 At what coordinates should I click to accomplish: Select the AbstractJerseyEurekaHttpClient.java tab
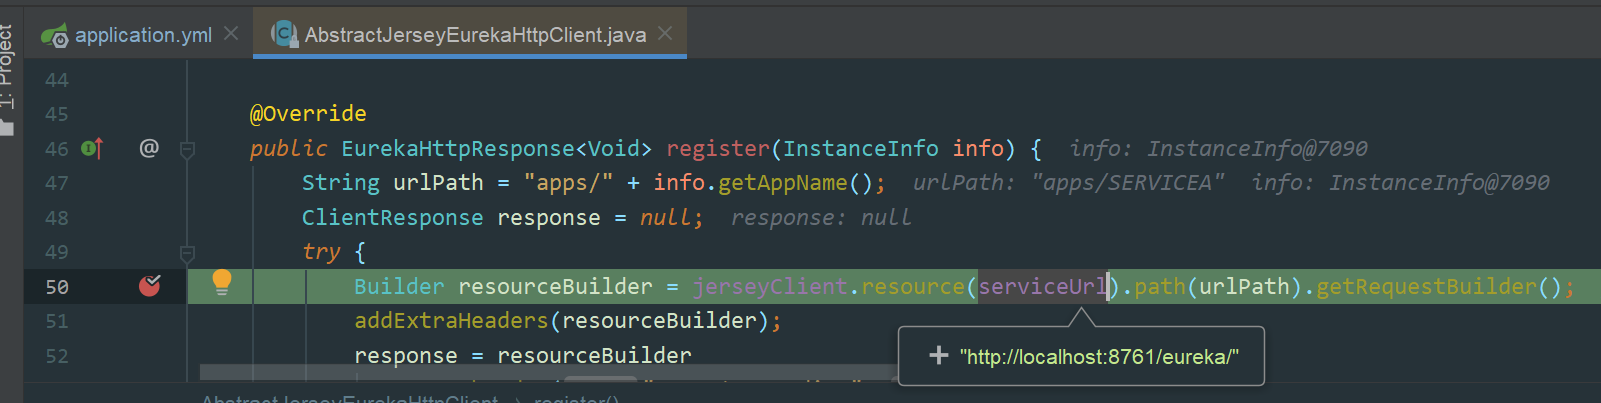(475, 35)
